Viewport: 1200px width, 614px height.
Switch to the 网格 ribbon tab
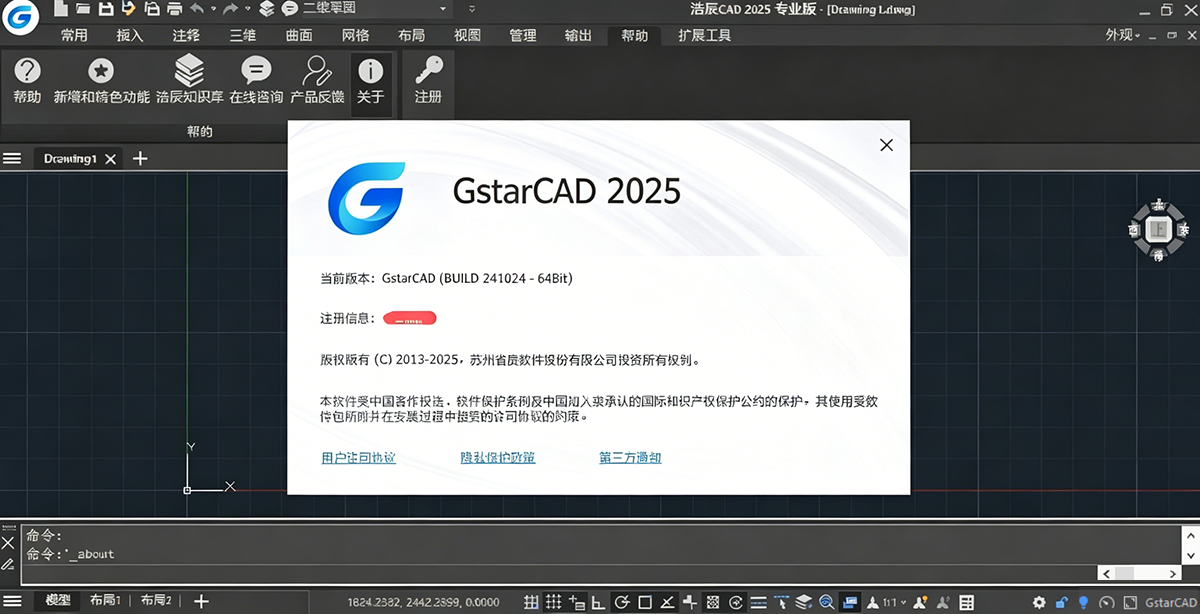[355, 35]
